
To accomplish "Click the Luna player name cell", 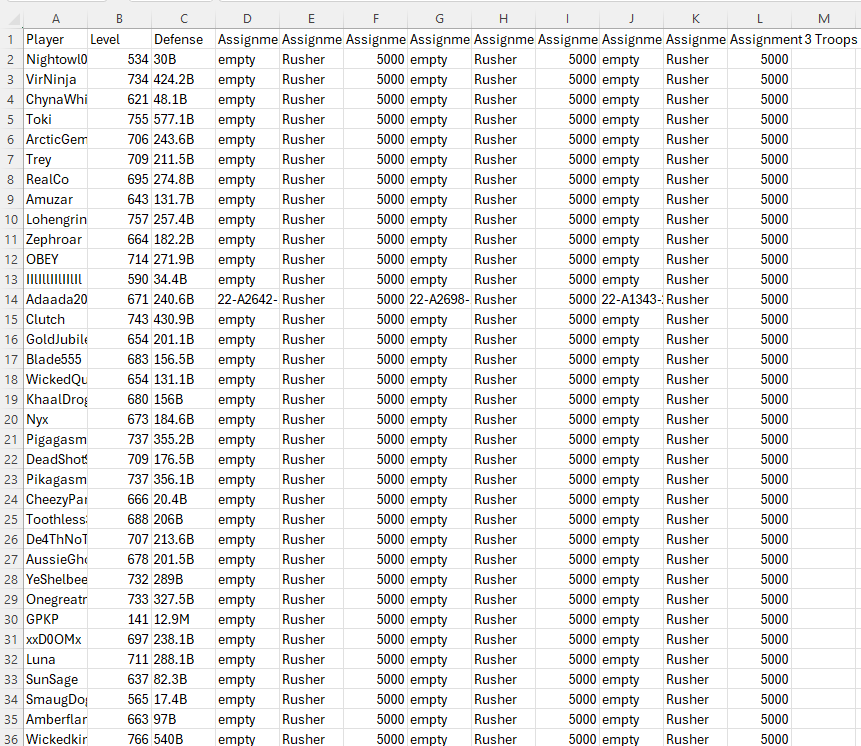I will pyautogui.click(x=56, y=659).
